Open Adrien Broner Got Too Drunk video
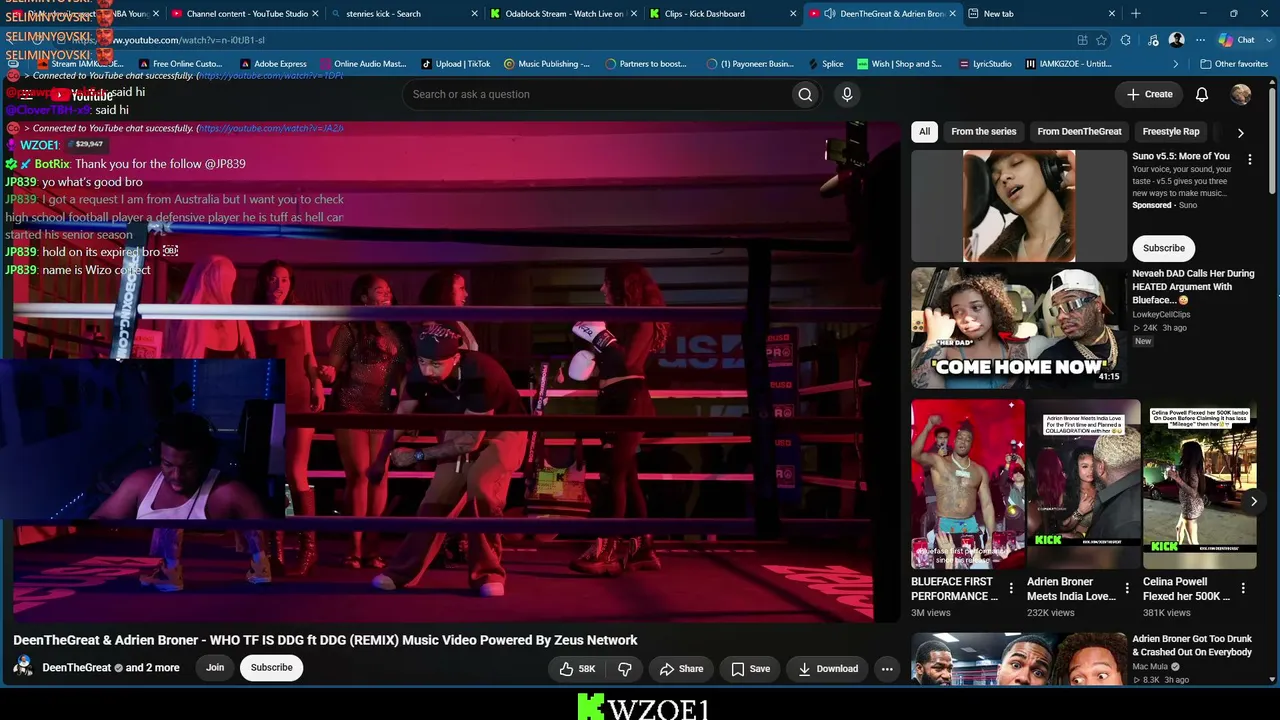 pos(1192,646)
